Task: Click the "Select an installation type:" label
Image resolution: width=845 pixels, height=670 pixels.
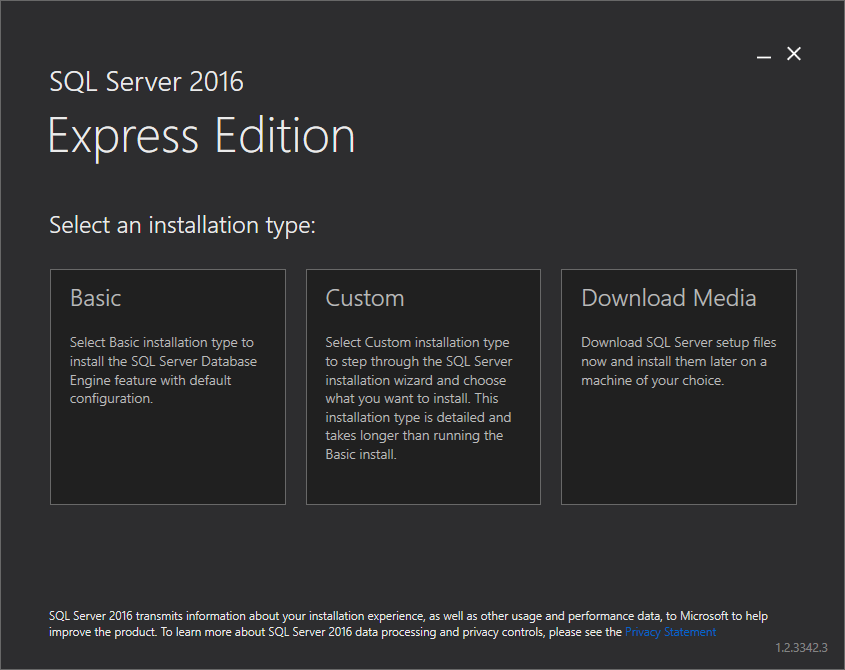Action: (x=182, y=225)
